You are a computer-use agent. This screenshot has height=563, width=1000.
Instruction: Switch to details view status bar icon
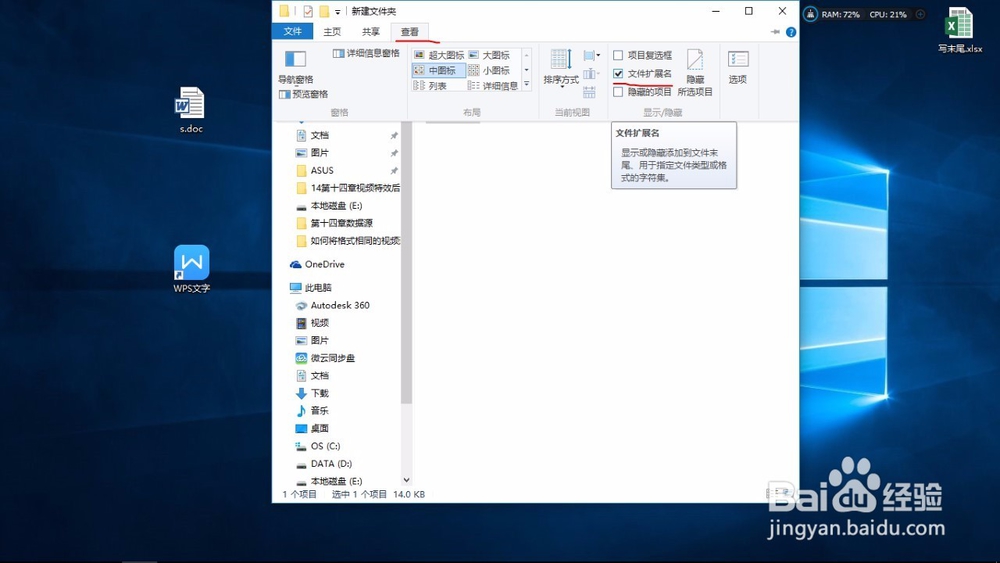pos(771,493)
